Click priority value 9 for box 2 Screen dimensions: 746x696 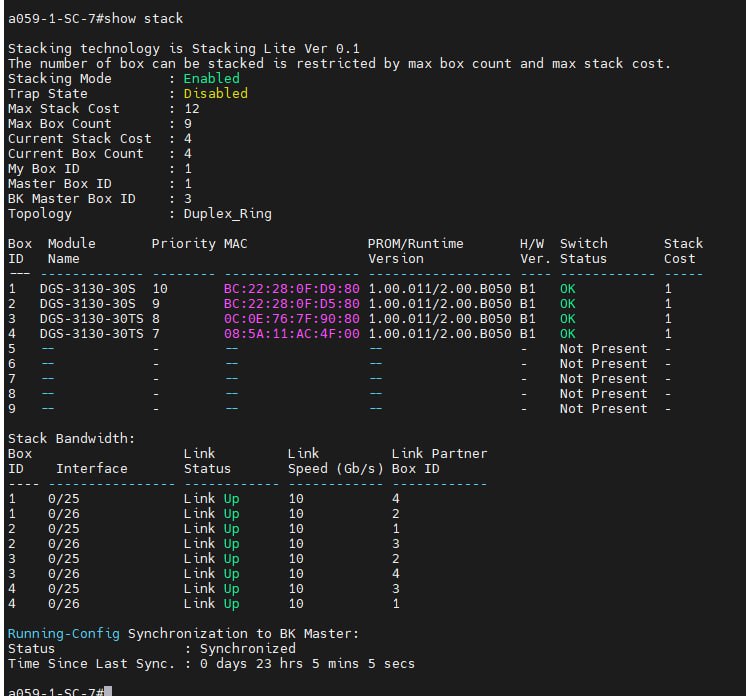pos(156,304)
